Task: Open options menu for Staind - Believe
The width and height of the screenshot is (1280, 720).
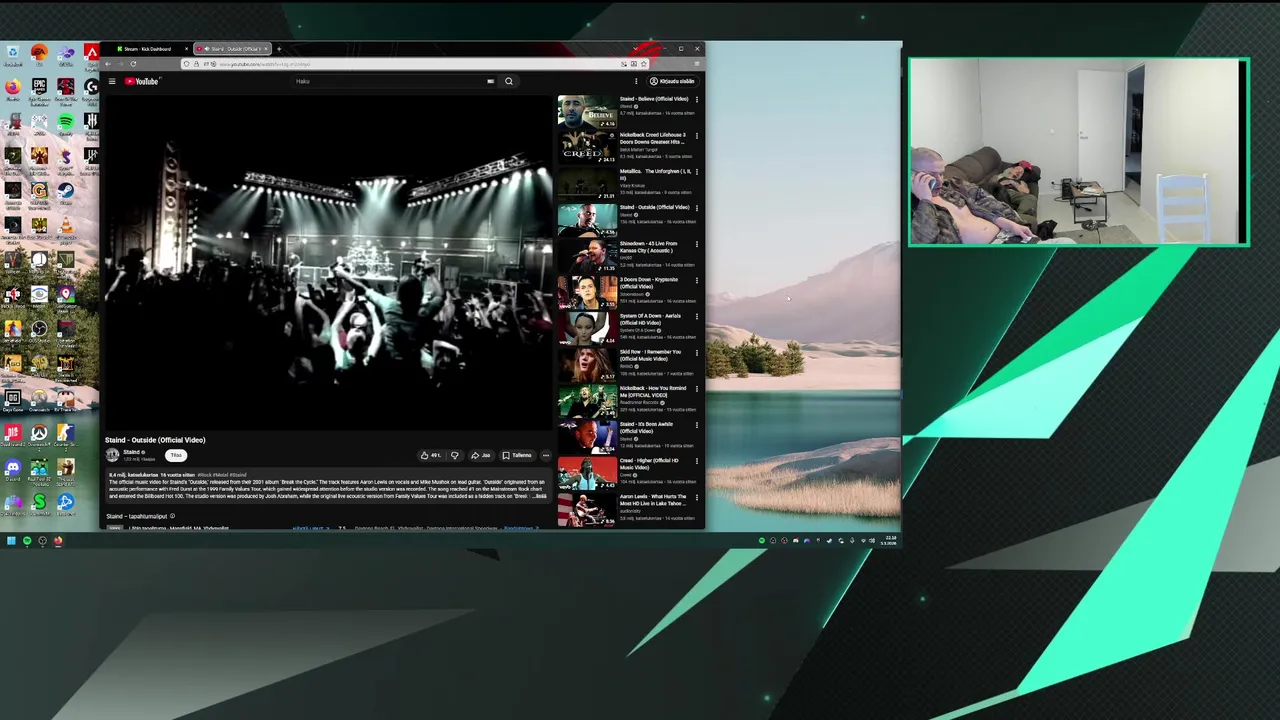Action: coord(697,100)
